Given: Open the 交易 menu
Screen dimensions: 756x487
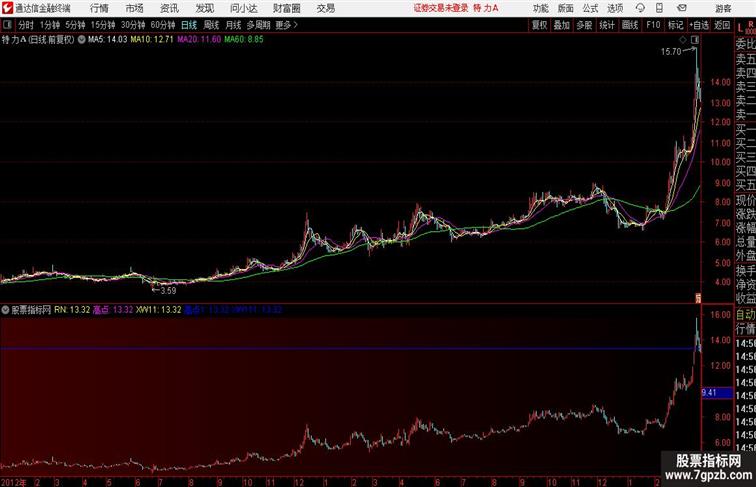Looking at the screenshot, I should (326, 8).
